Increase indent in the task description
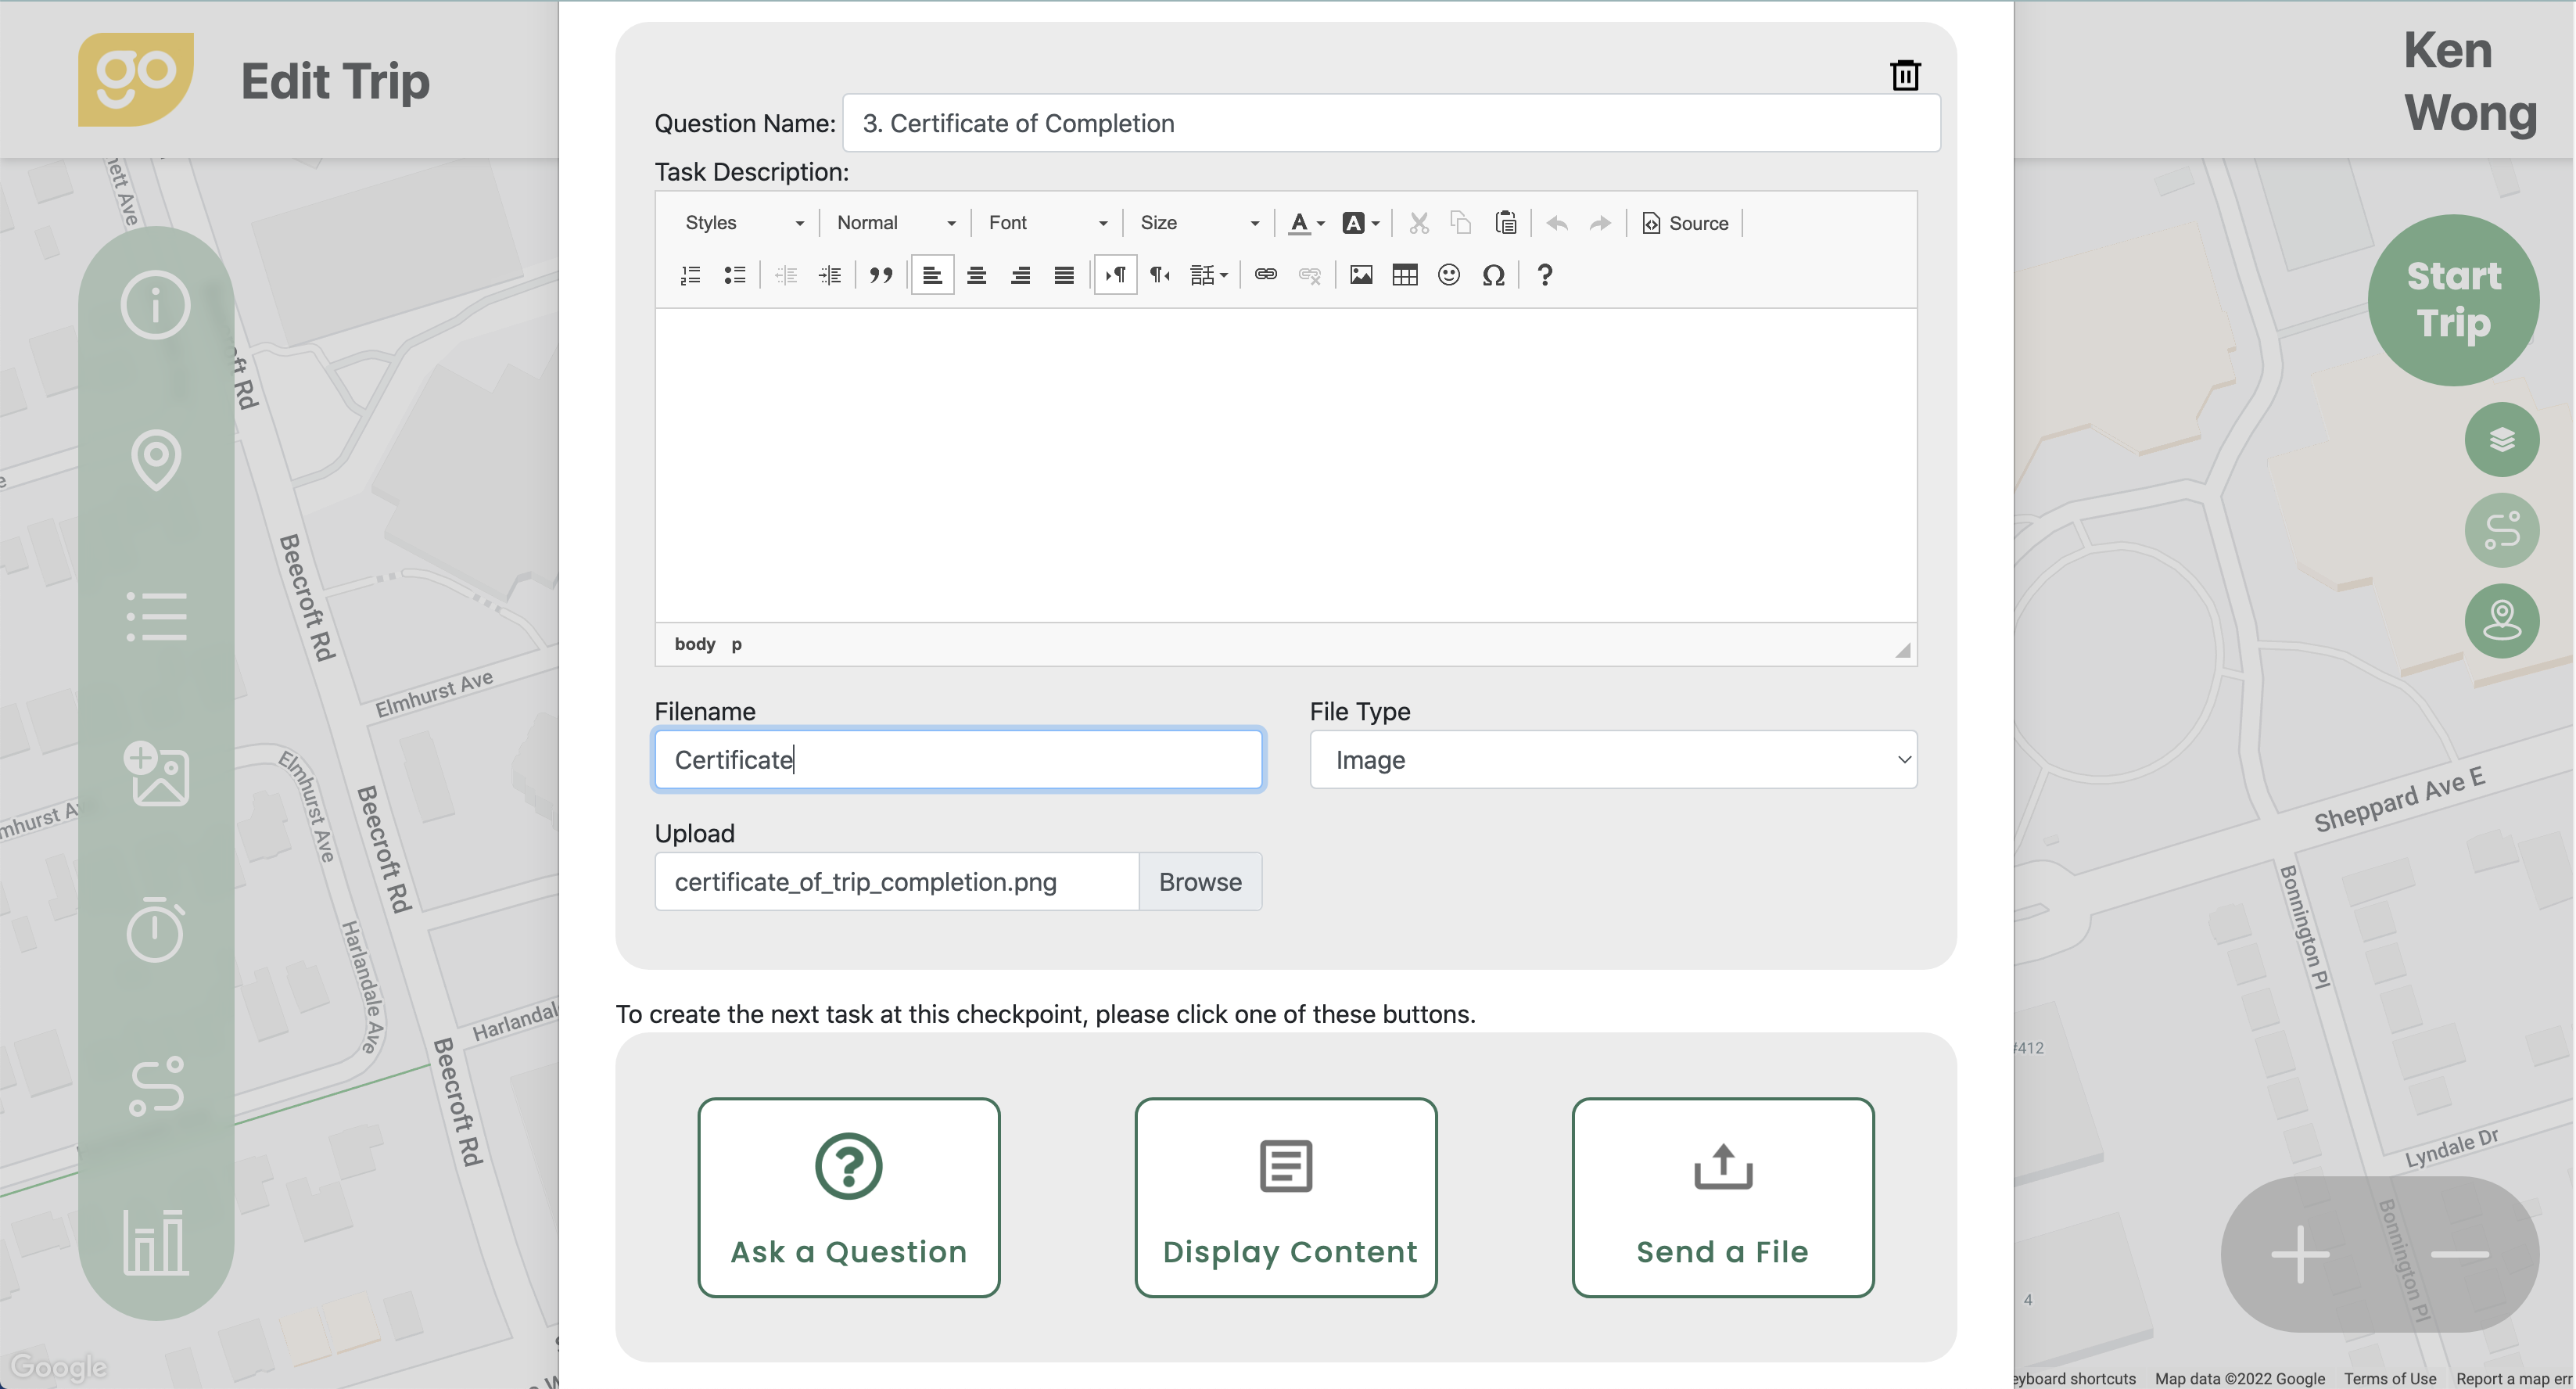 pos(830,275)
